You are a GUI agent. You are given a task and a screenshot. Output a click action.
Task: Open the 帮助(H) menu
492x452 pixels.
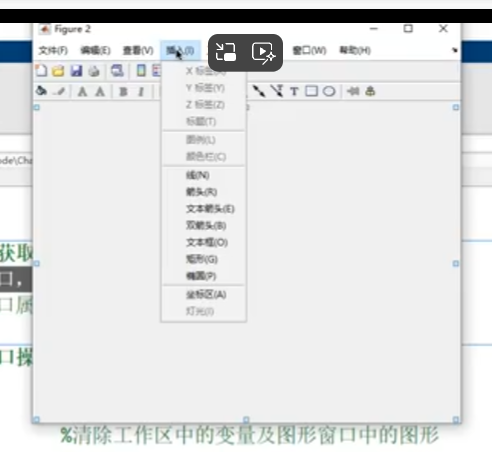(x=355, y=50)
